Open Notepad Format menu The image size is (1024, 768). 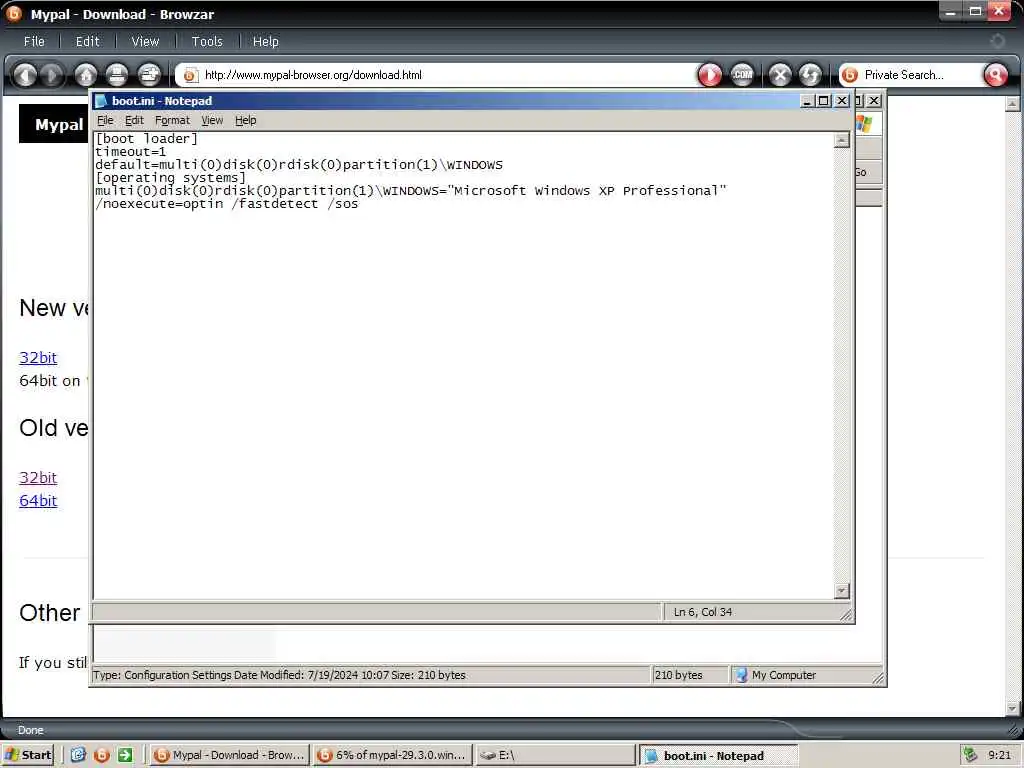172,120
